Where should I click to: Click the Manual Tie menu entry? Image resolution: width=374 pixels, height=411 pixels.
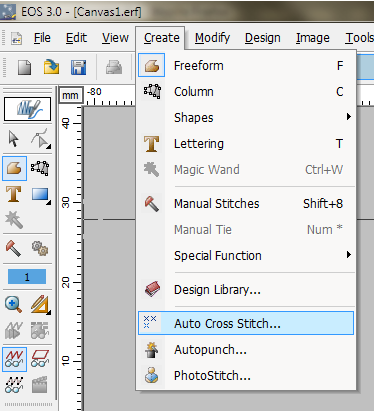point(246,229)
